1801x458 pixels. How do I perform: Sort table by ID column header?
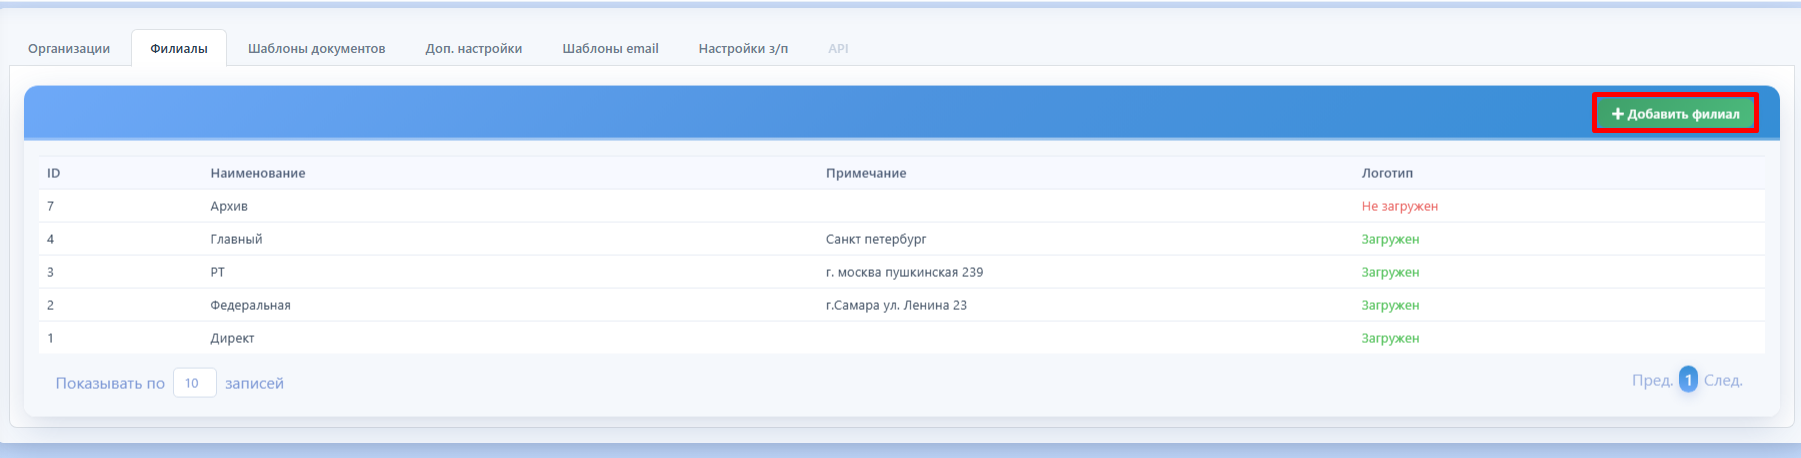pyautogui.click(x=54, y=173)
